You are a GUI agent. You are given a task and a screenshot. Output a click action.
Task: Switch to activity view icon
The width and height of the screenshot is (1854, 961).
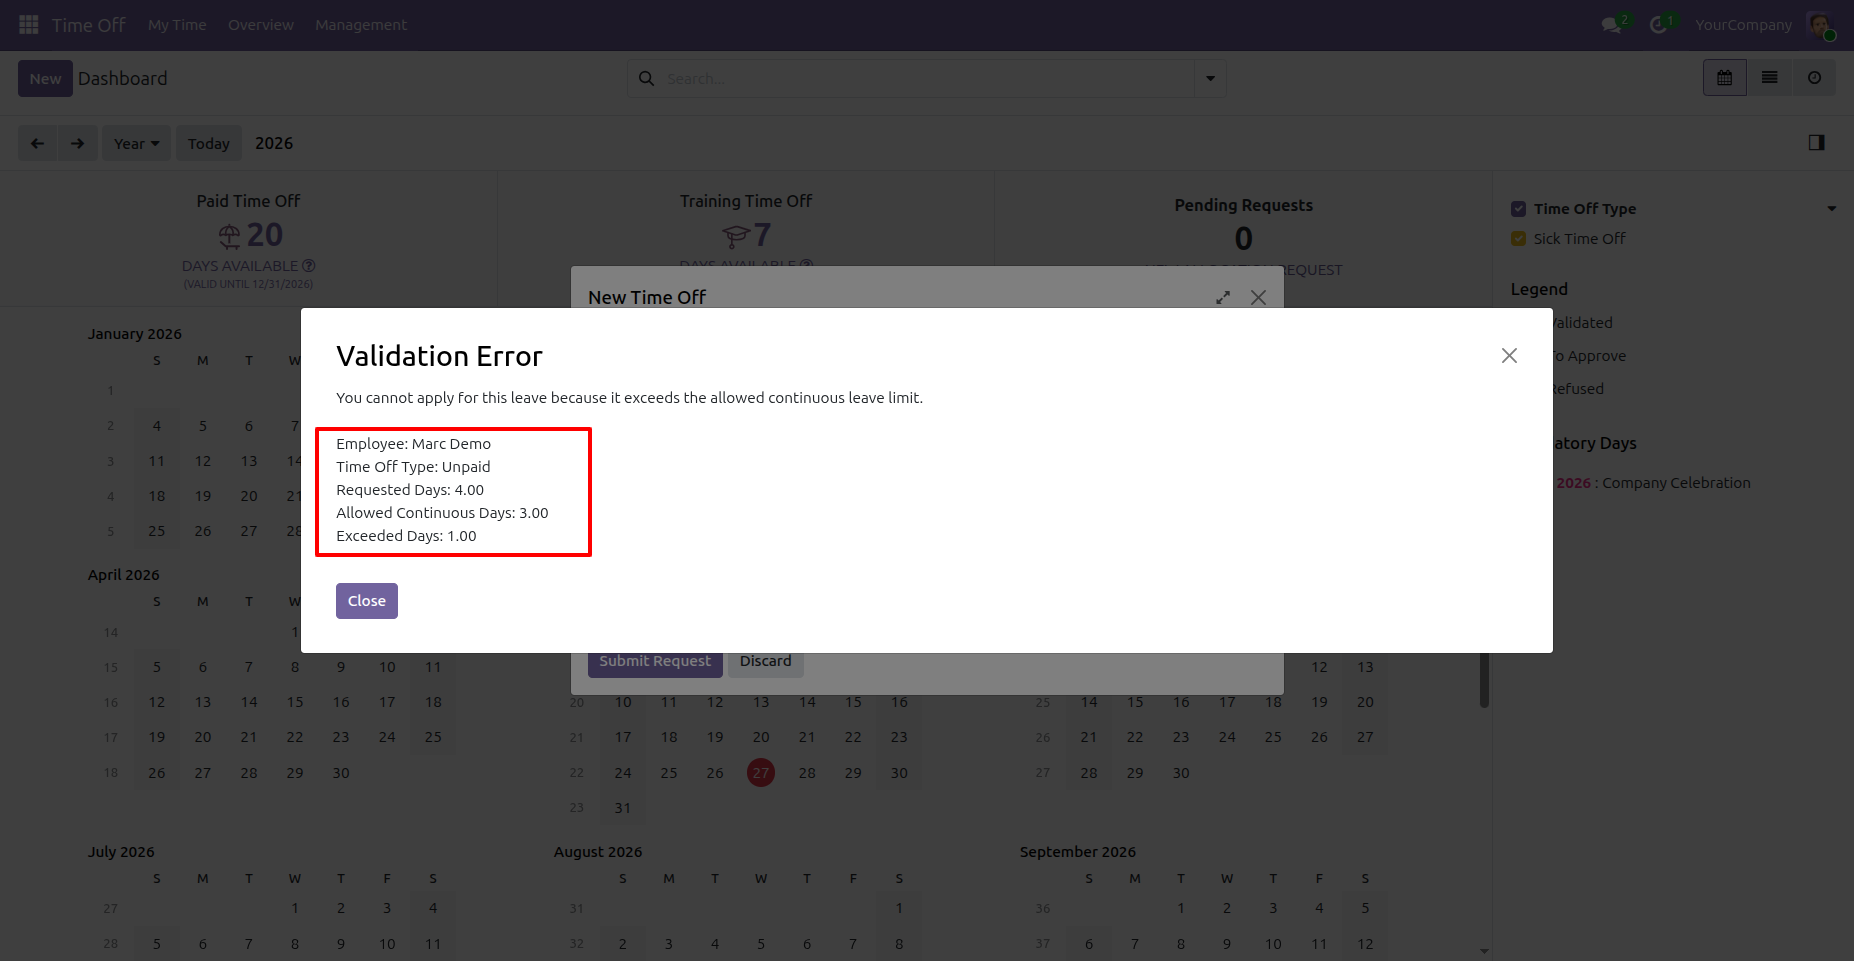[x=1814, y=78]
